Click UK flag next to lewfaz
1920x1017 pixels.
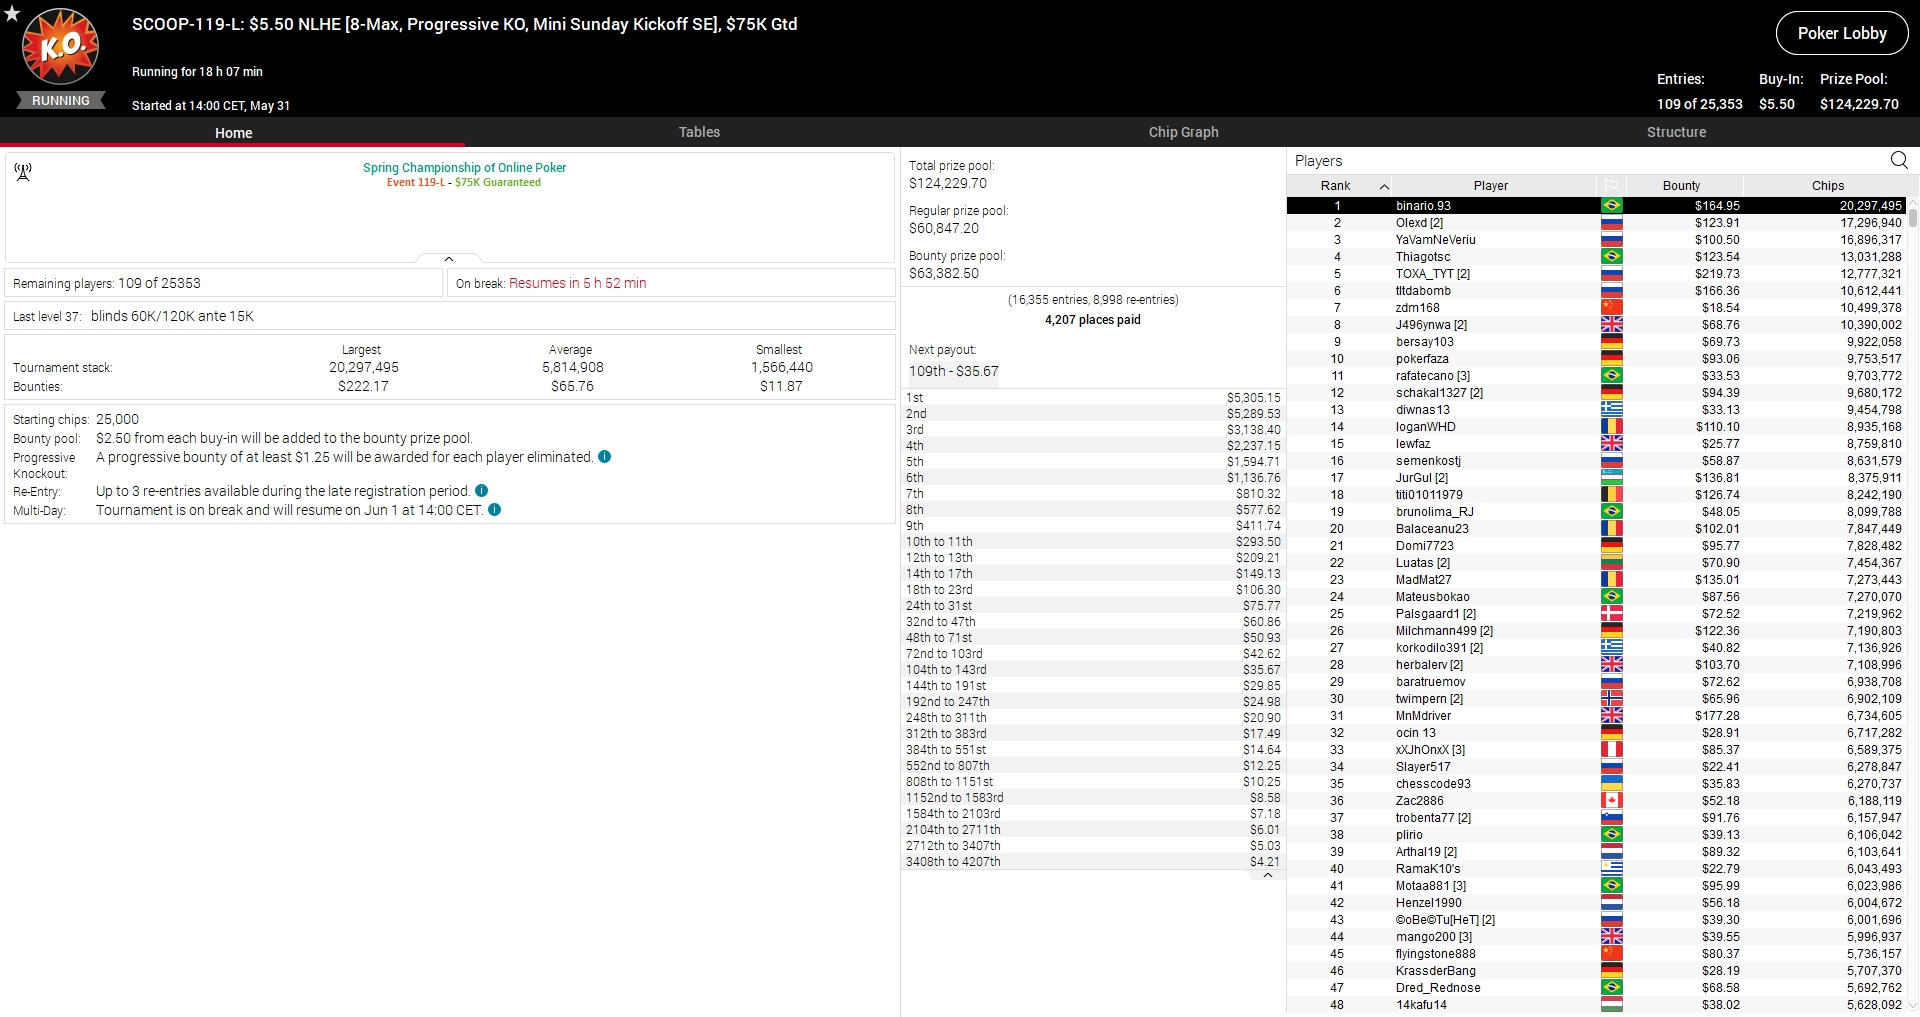[1611, 444]
